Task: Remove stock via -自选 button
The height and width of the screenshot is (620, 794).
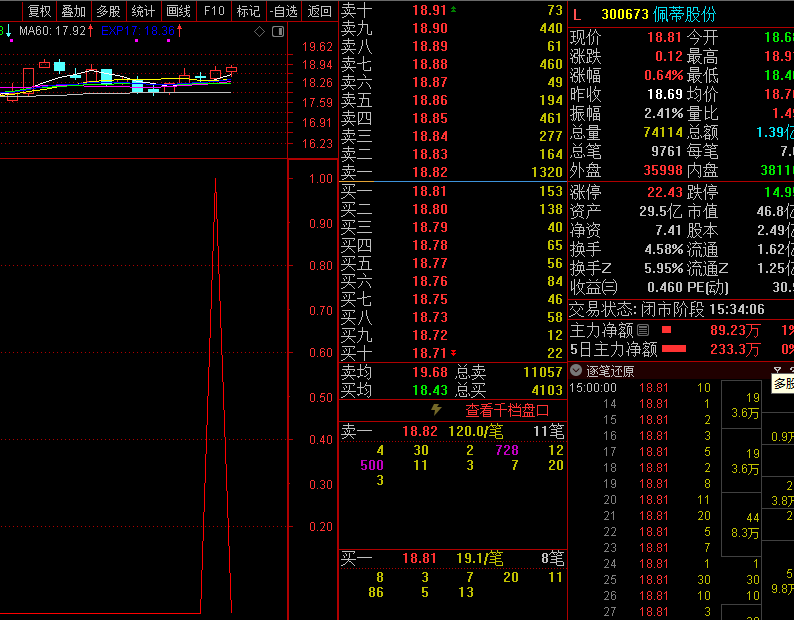Action: (284, 11)
